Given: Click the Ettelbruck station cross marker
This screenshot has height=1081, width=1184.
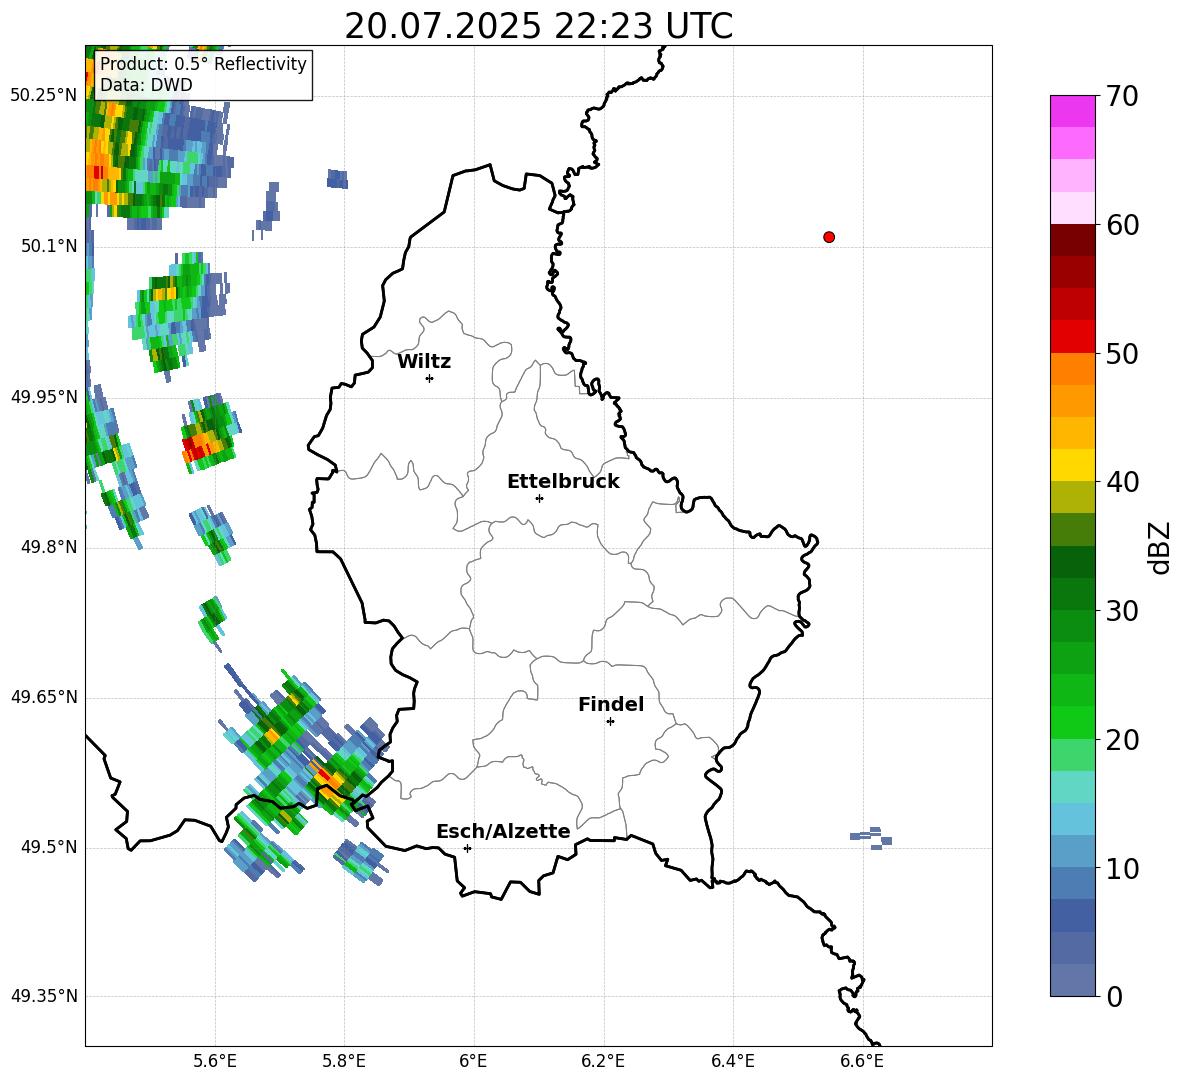Looking at the screenshot, I should (539, 498).
